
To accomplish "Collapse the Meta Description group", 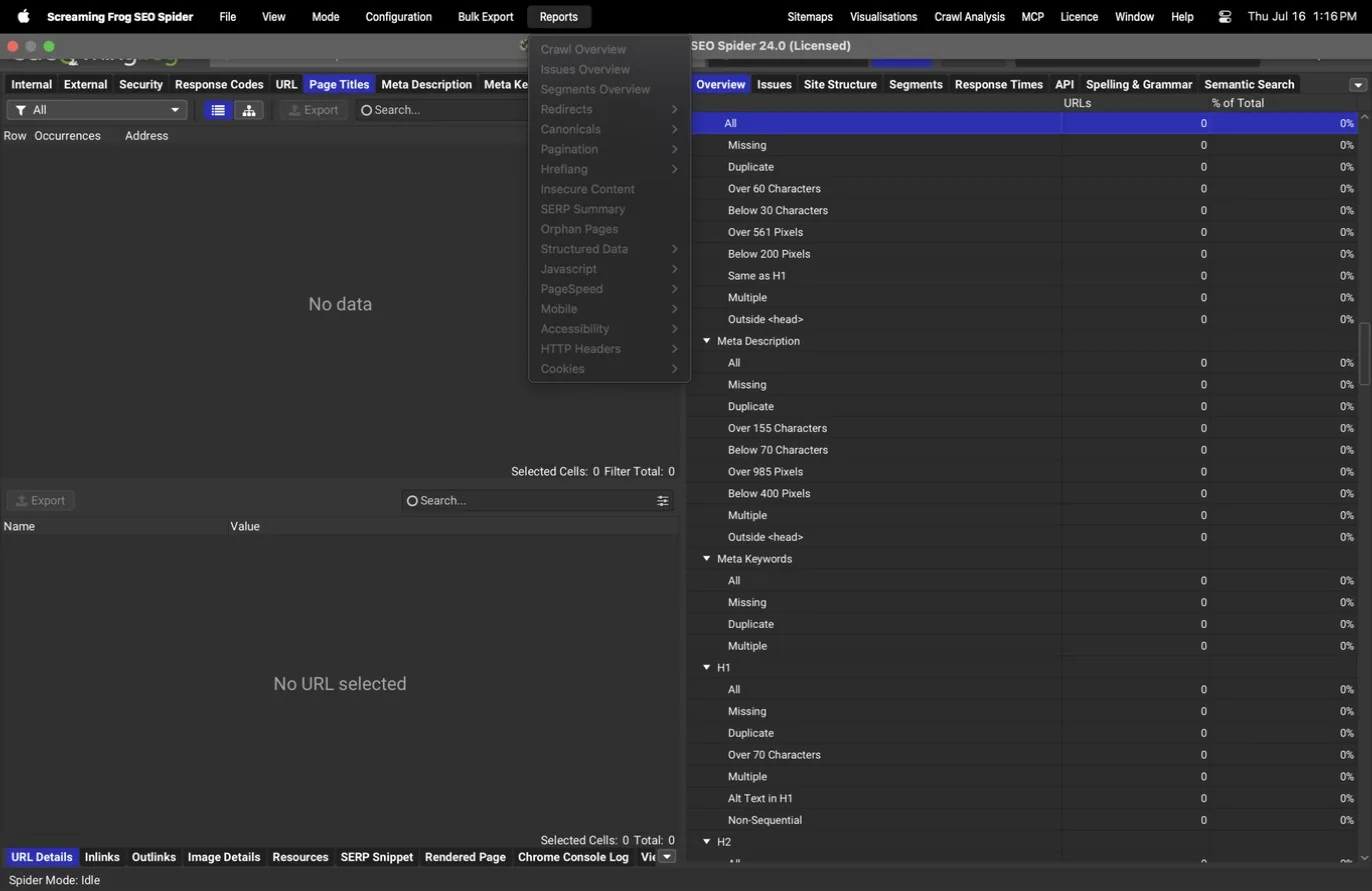I will 706,341.
